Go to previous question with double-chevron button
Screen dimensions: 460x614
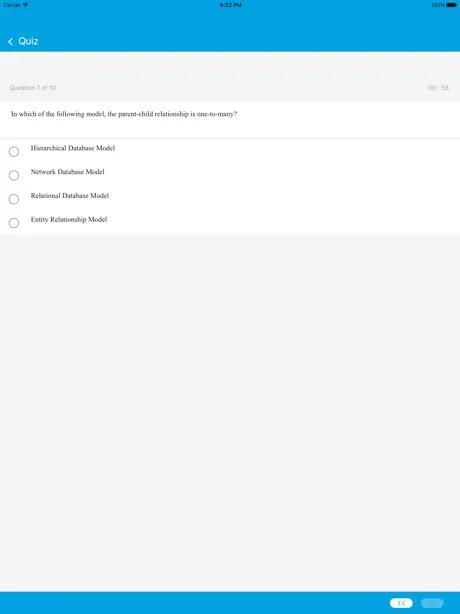[401, 603]
